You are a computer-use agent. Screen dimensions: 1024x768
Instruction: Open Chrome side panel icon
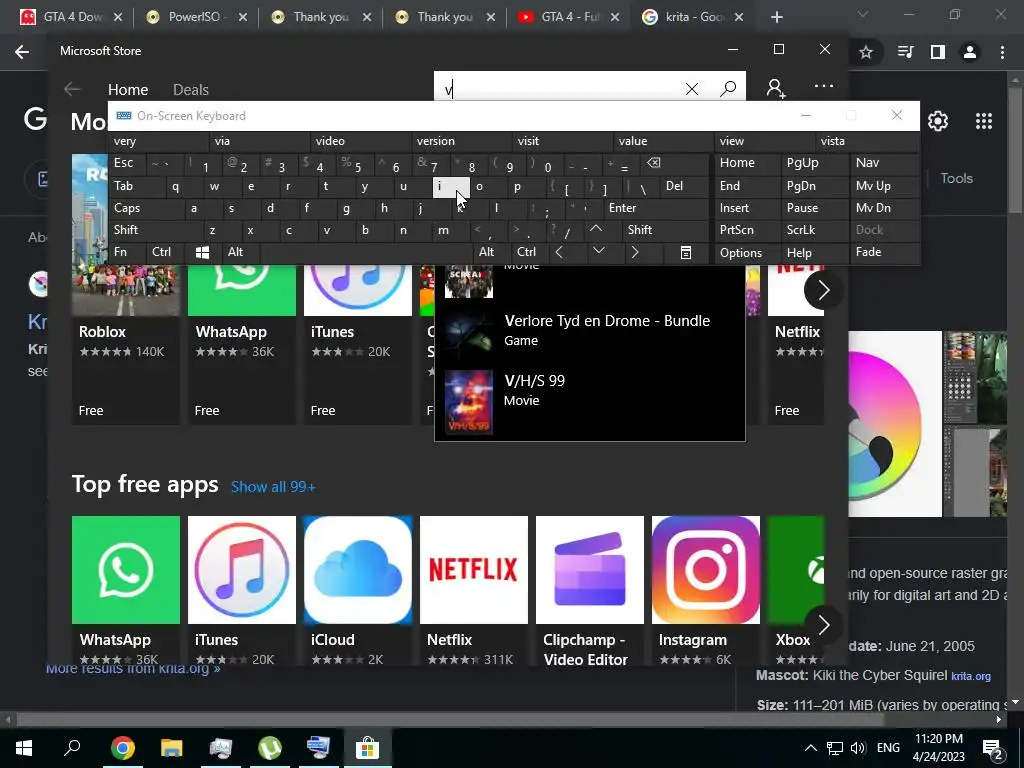tap(938, 52)
